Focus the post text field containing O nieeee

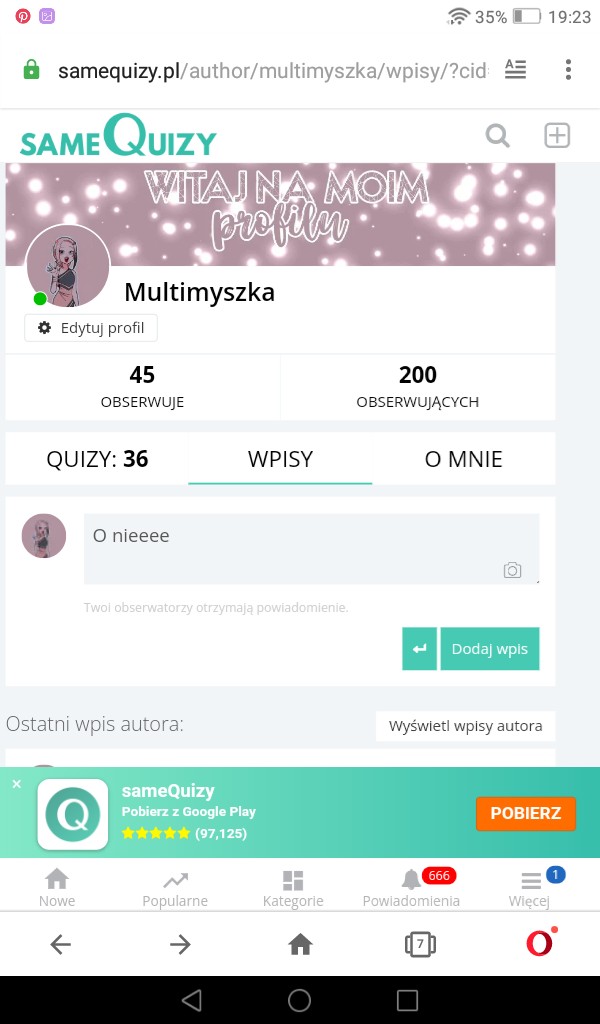coord(311,549)
